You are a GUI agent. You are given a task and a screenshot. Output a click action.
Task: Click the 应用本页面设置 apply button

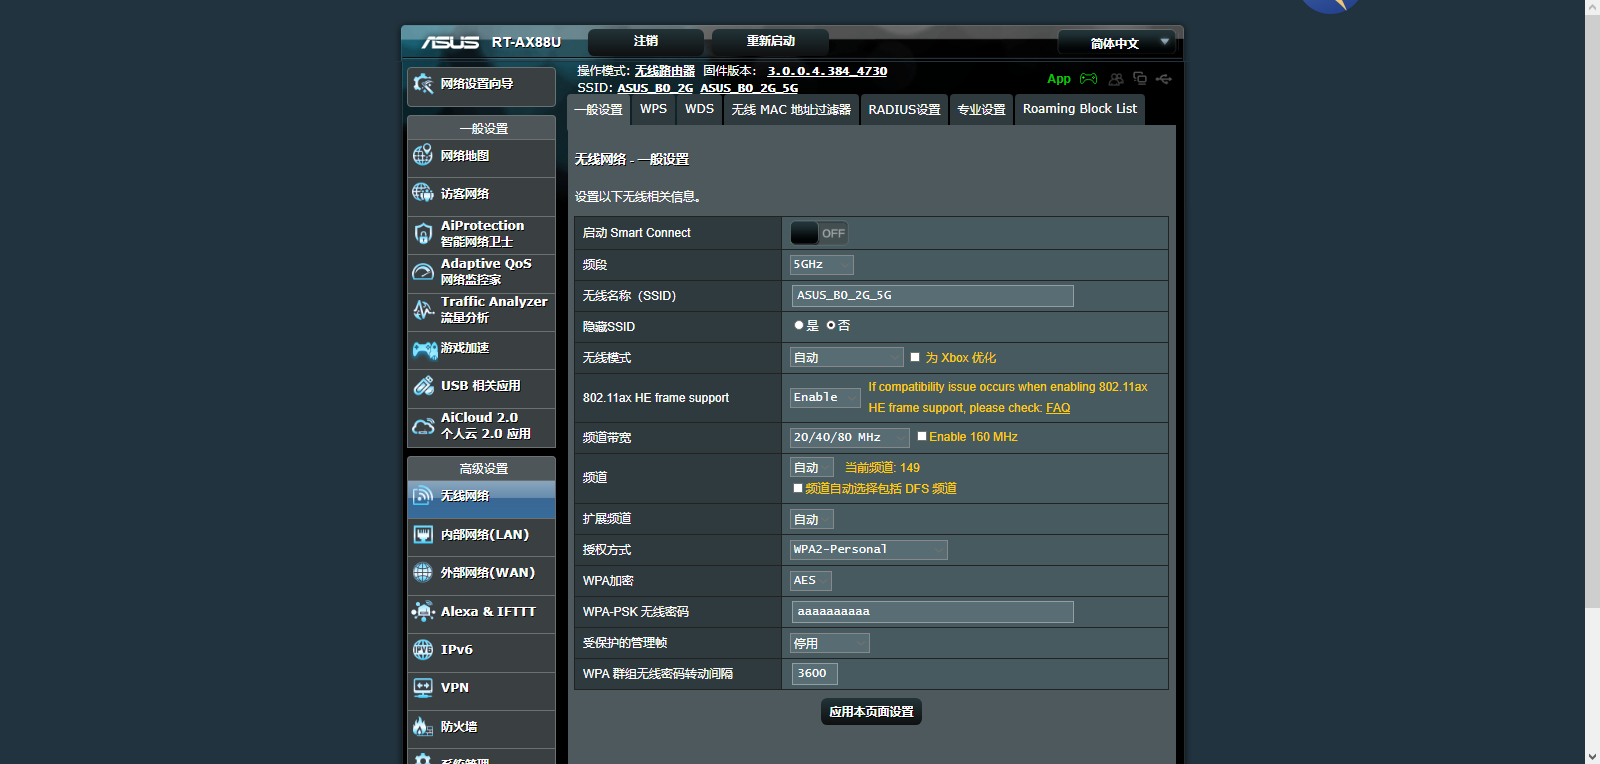point(871,712)
